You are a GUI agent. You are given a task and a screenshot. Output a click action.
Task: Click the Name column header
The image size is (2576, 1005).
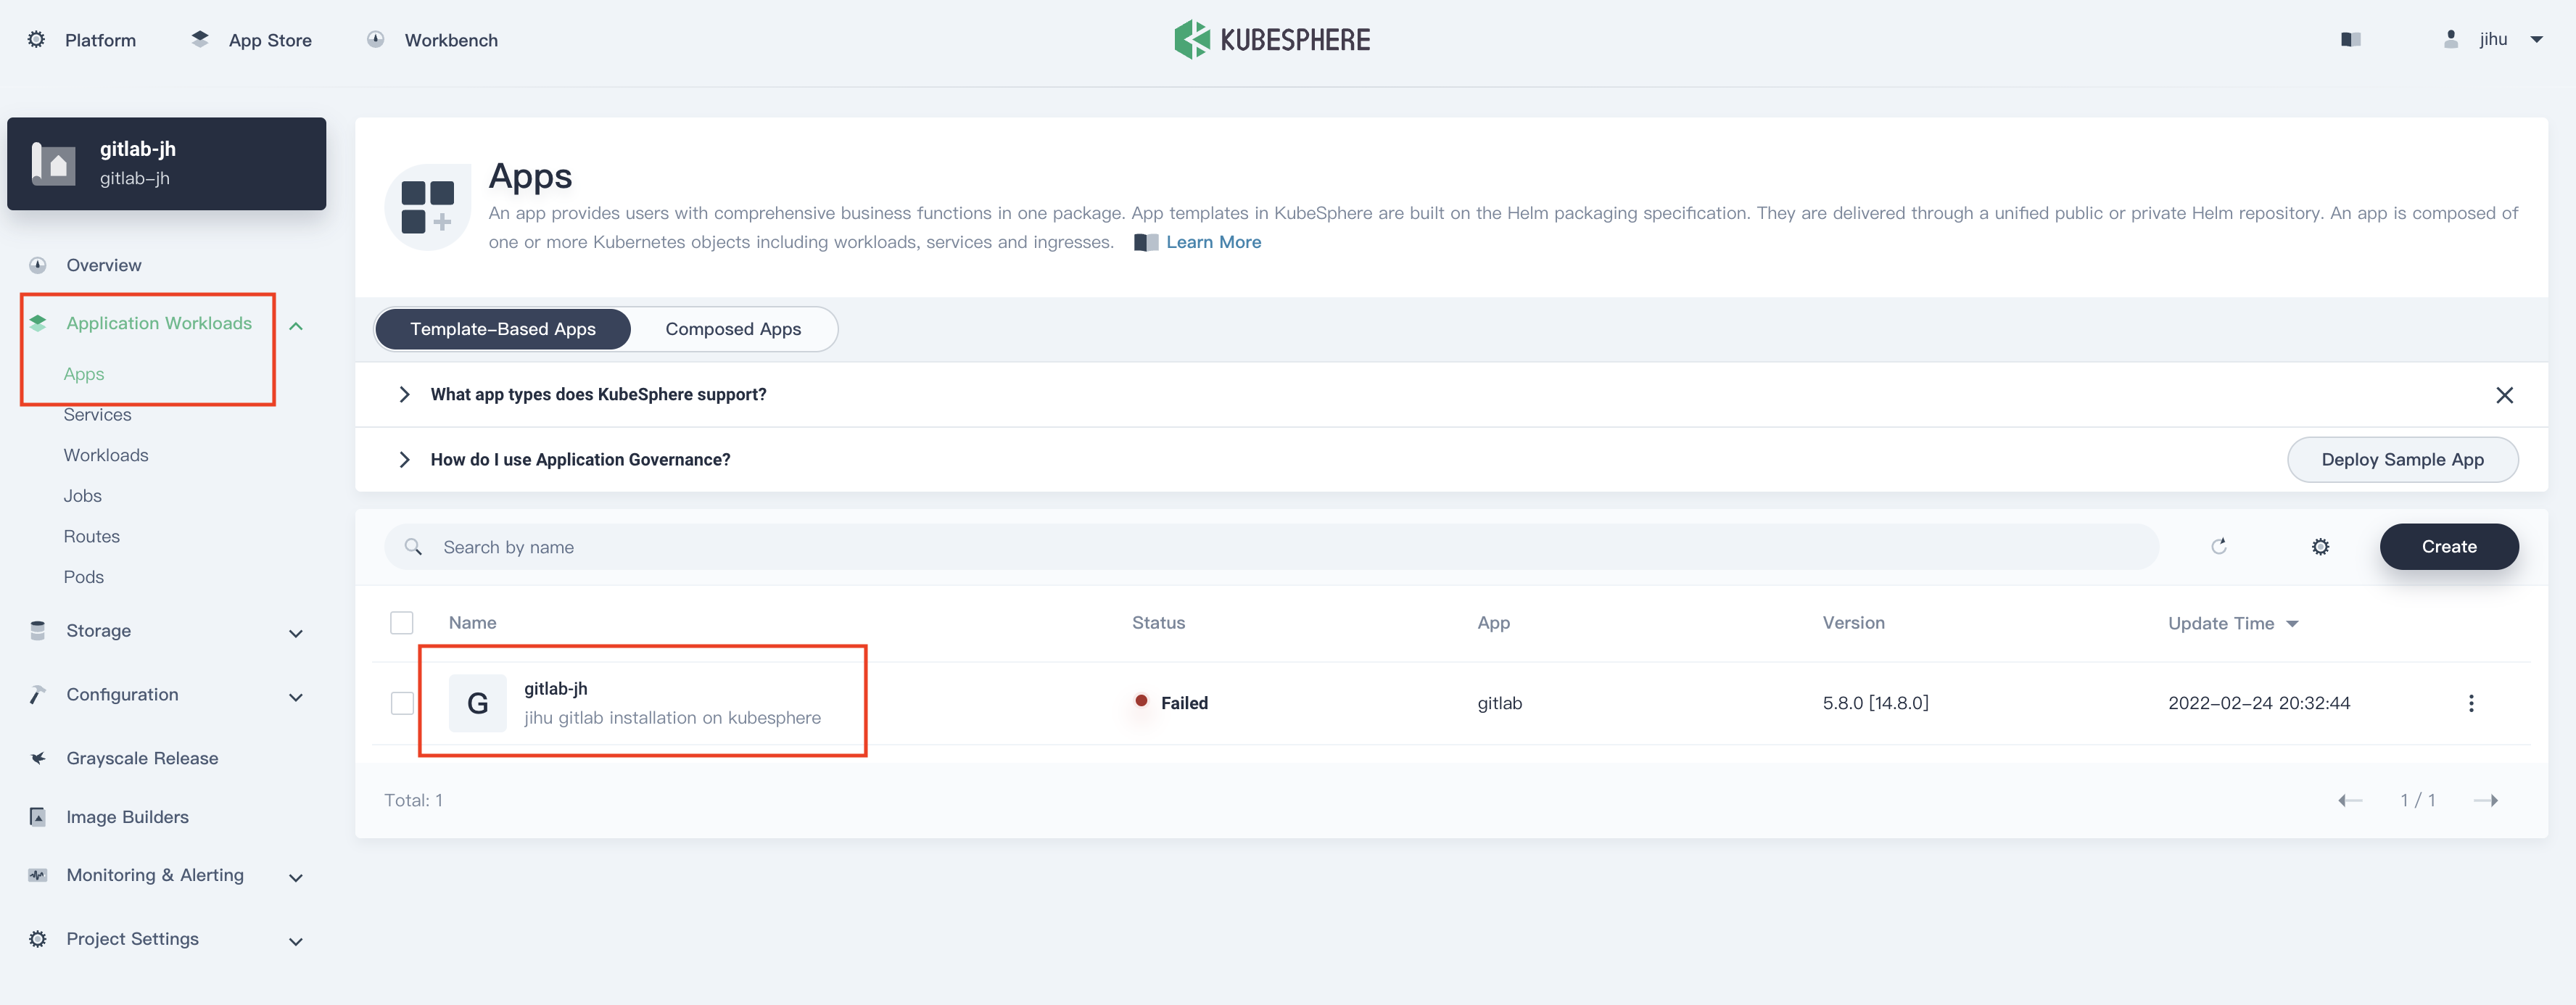[472, 623]
